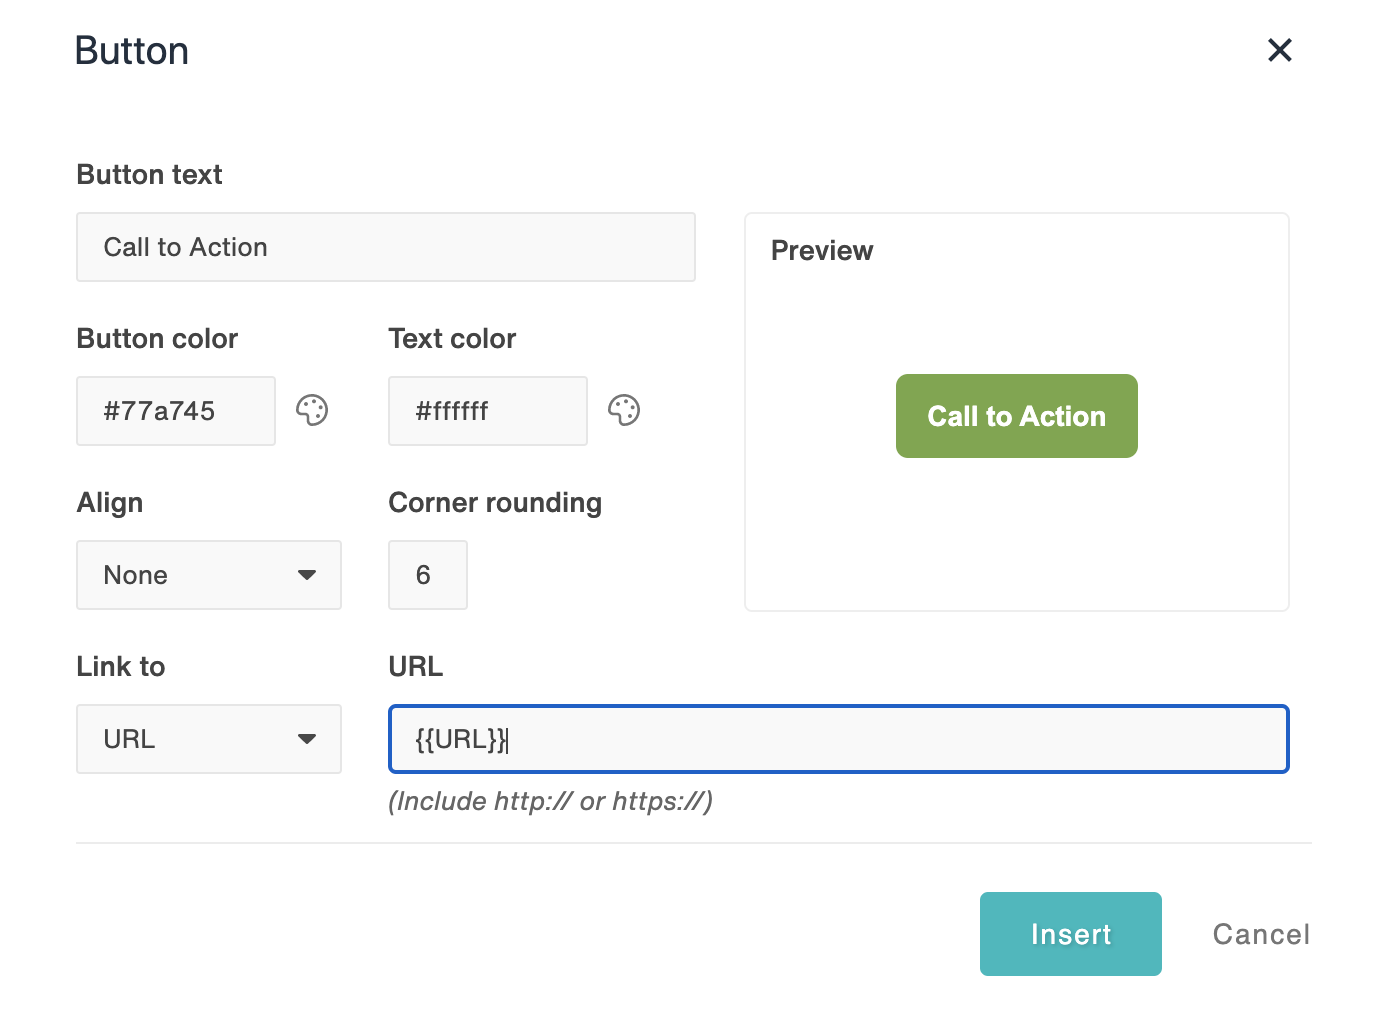Click inside the URL input field
The height and width of the screenshot is (1014, 1392).
click(x=838, y=739)
